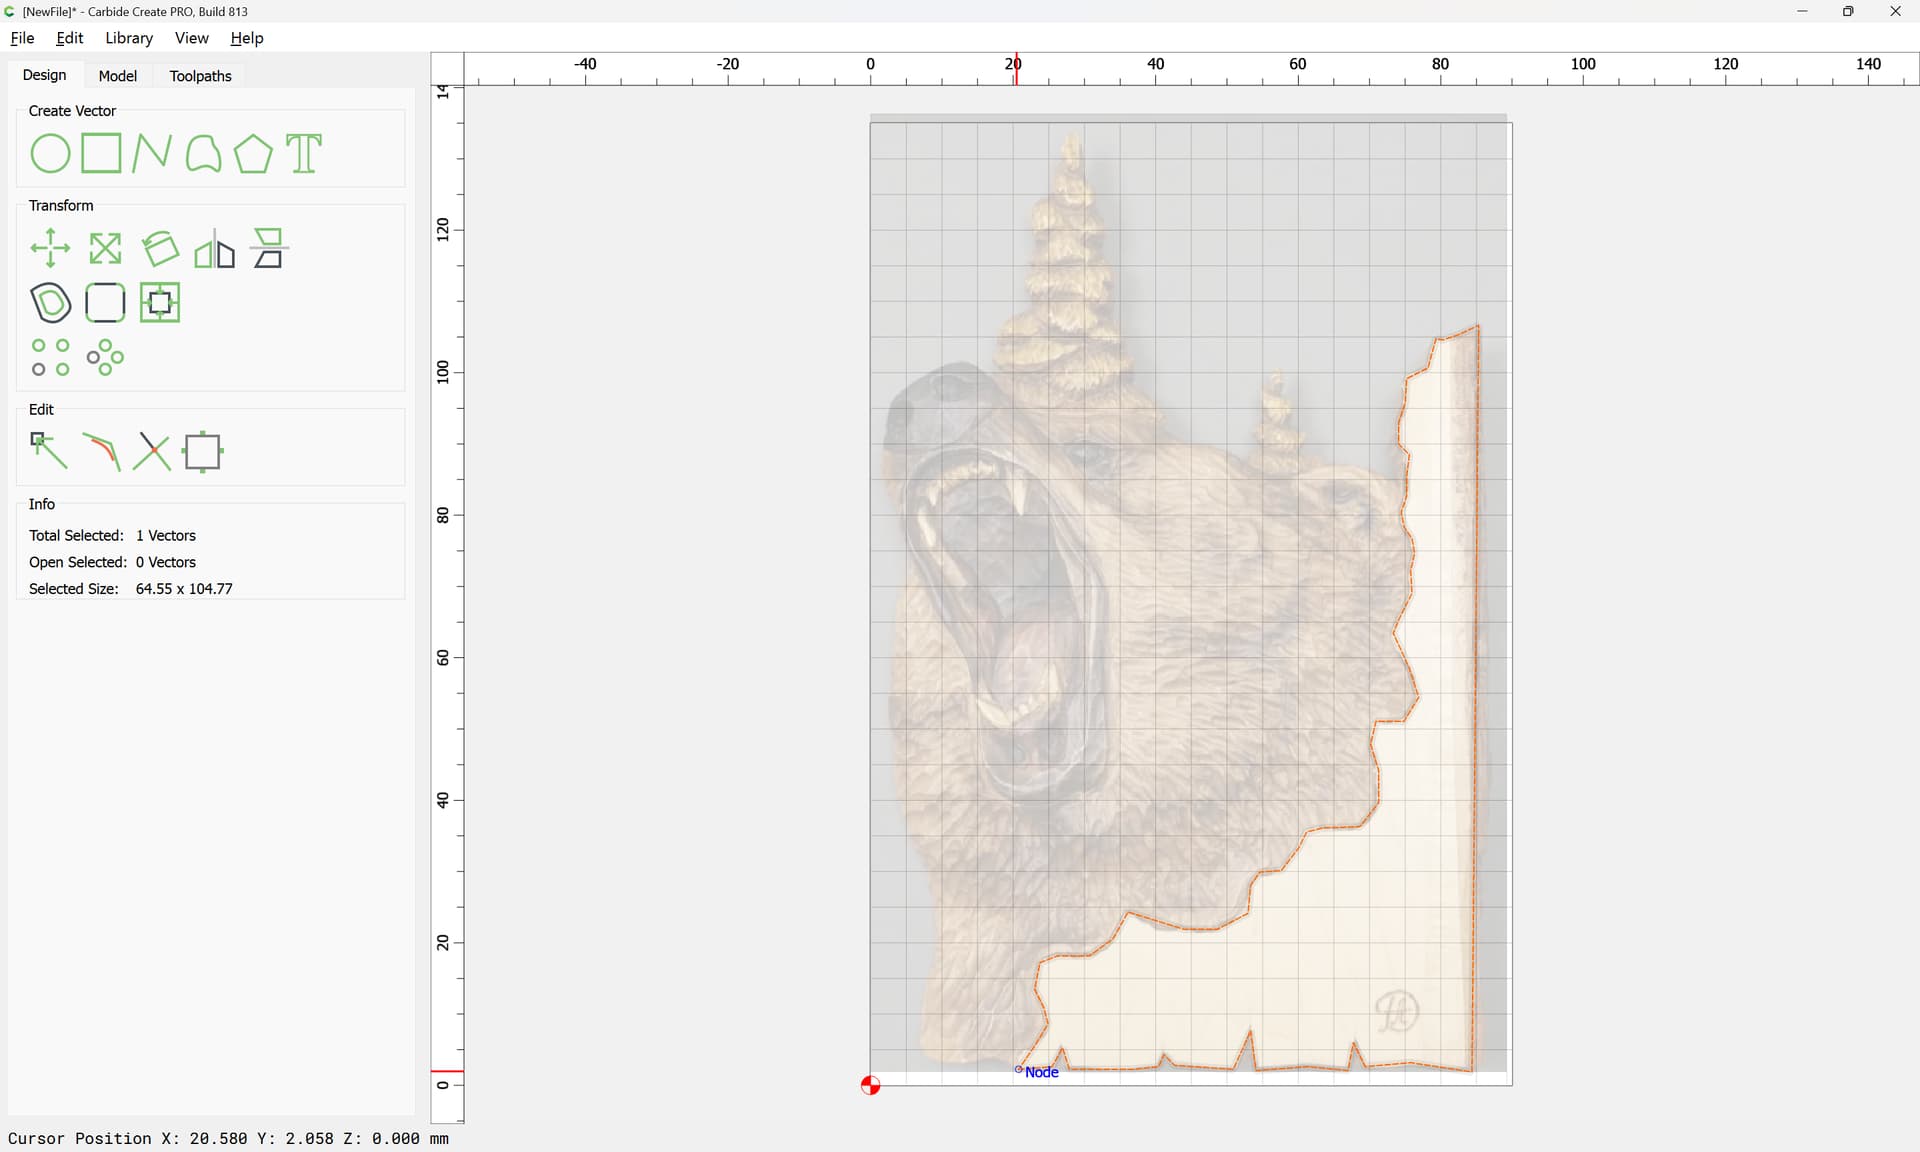Activate the Scale/Resize transform tool

click(x=105, y=249)
